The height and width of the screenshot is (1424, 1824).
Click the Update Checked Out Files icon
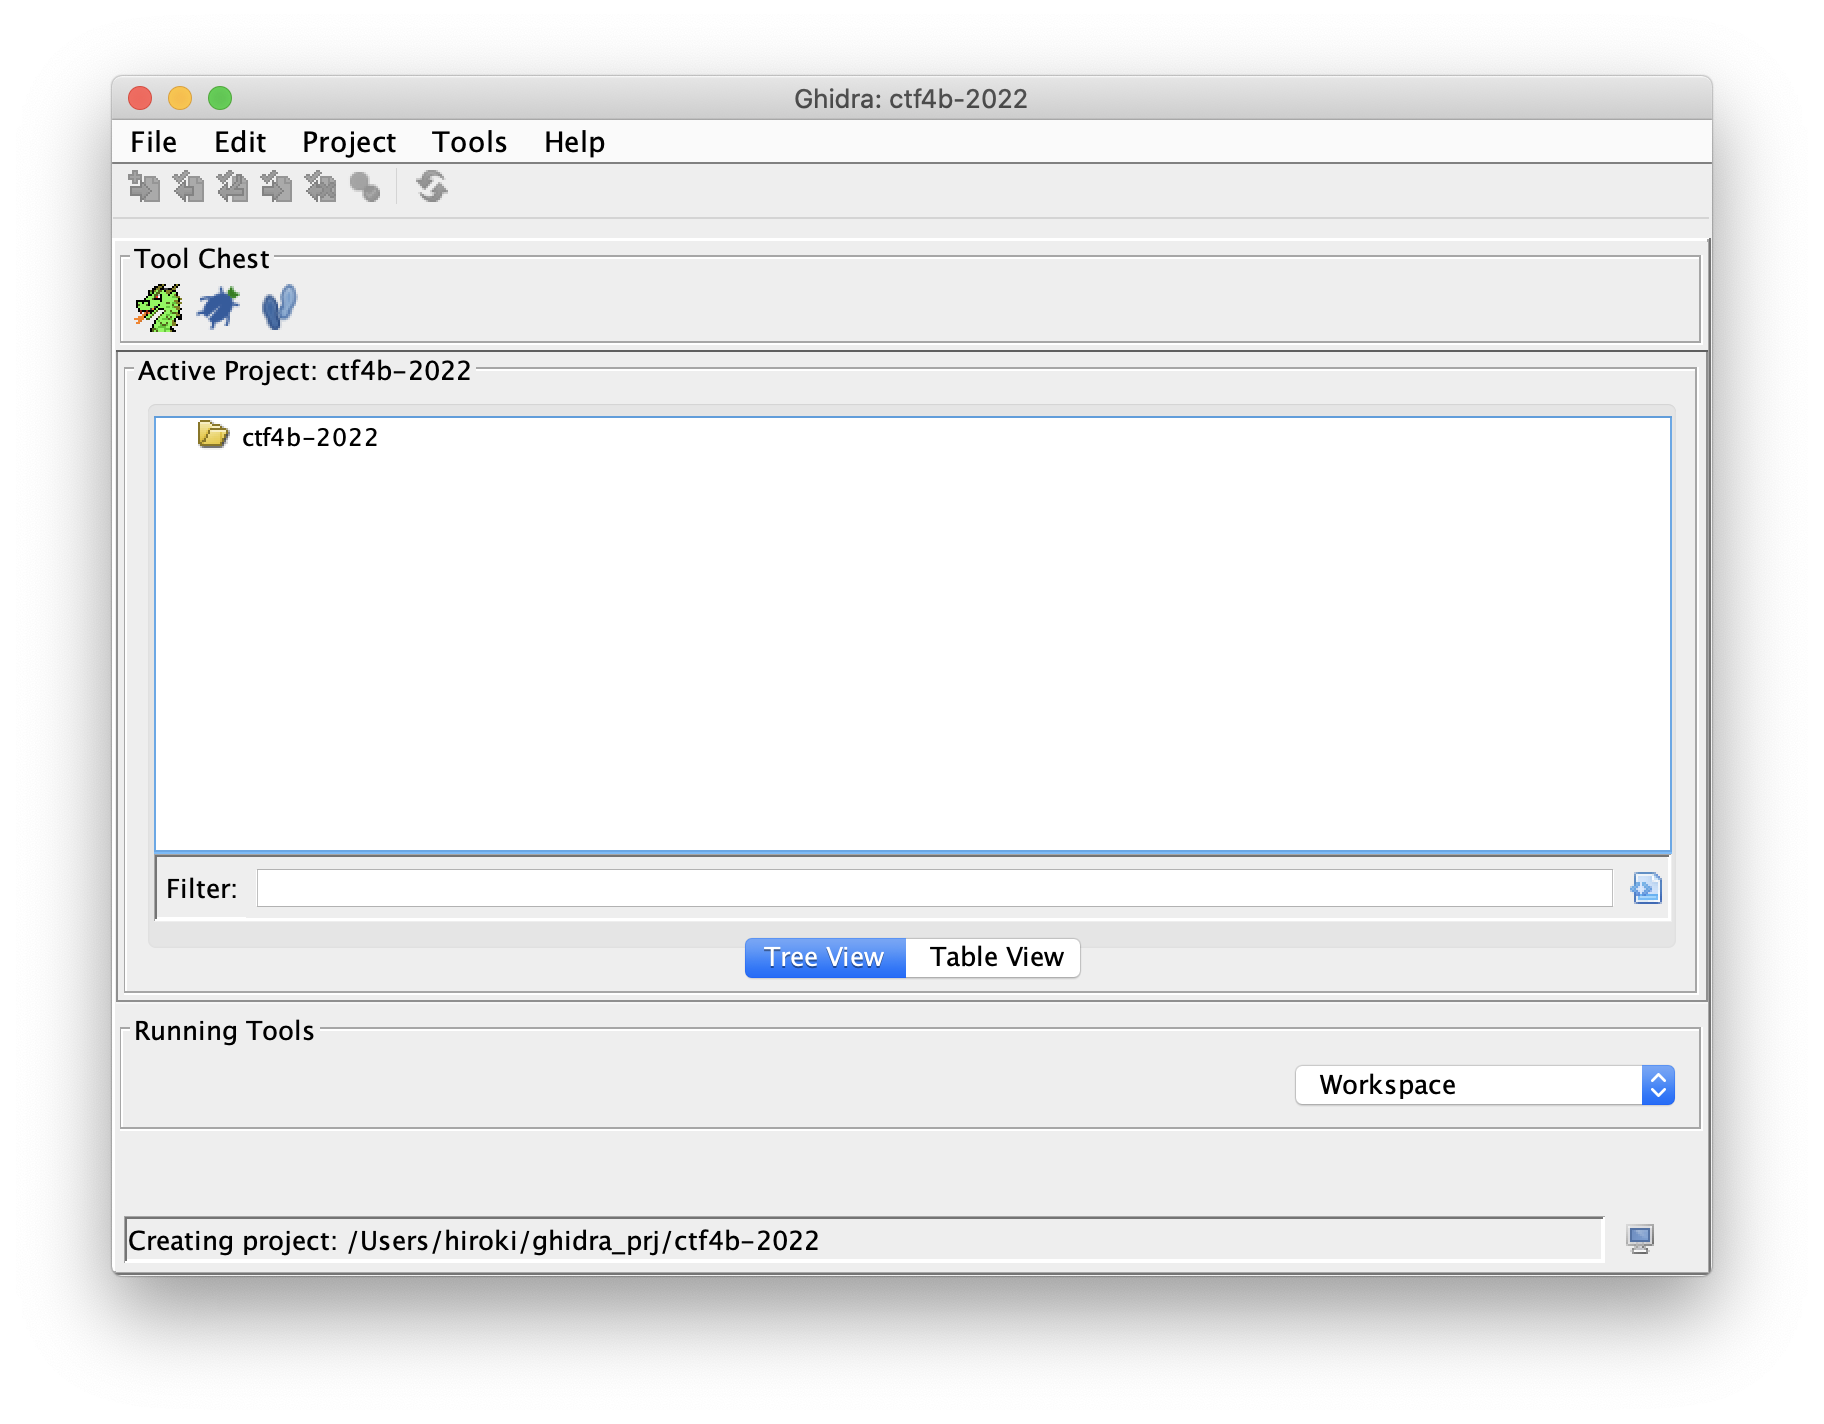[x=232, y=187]
